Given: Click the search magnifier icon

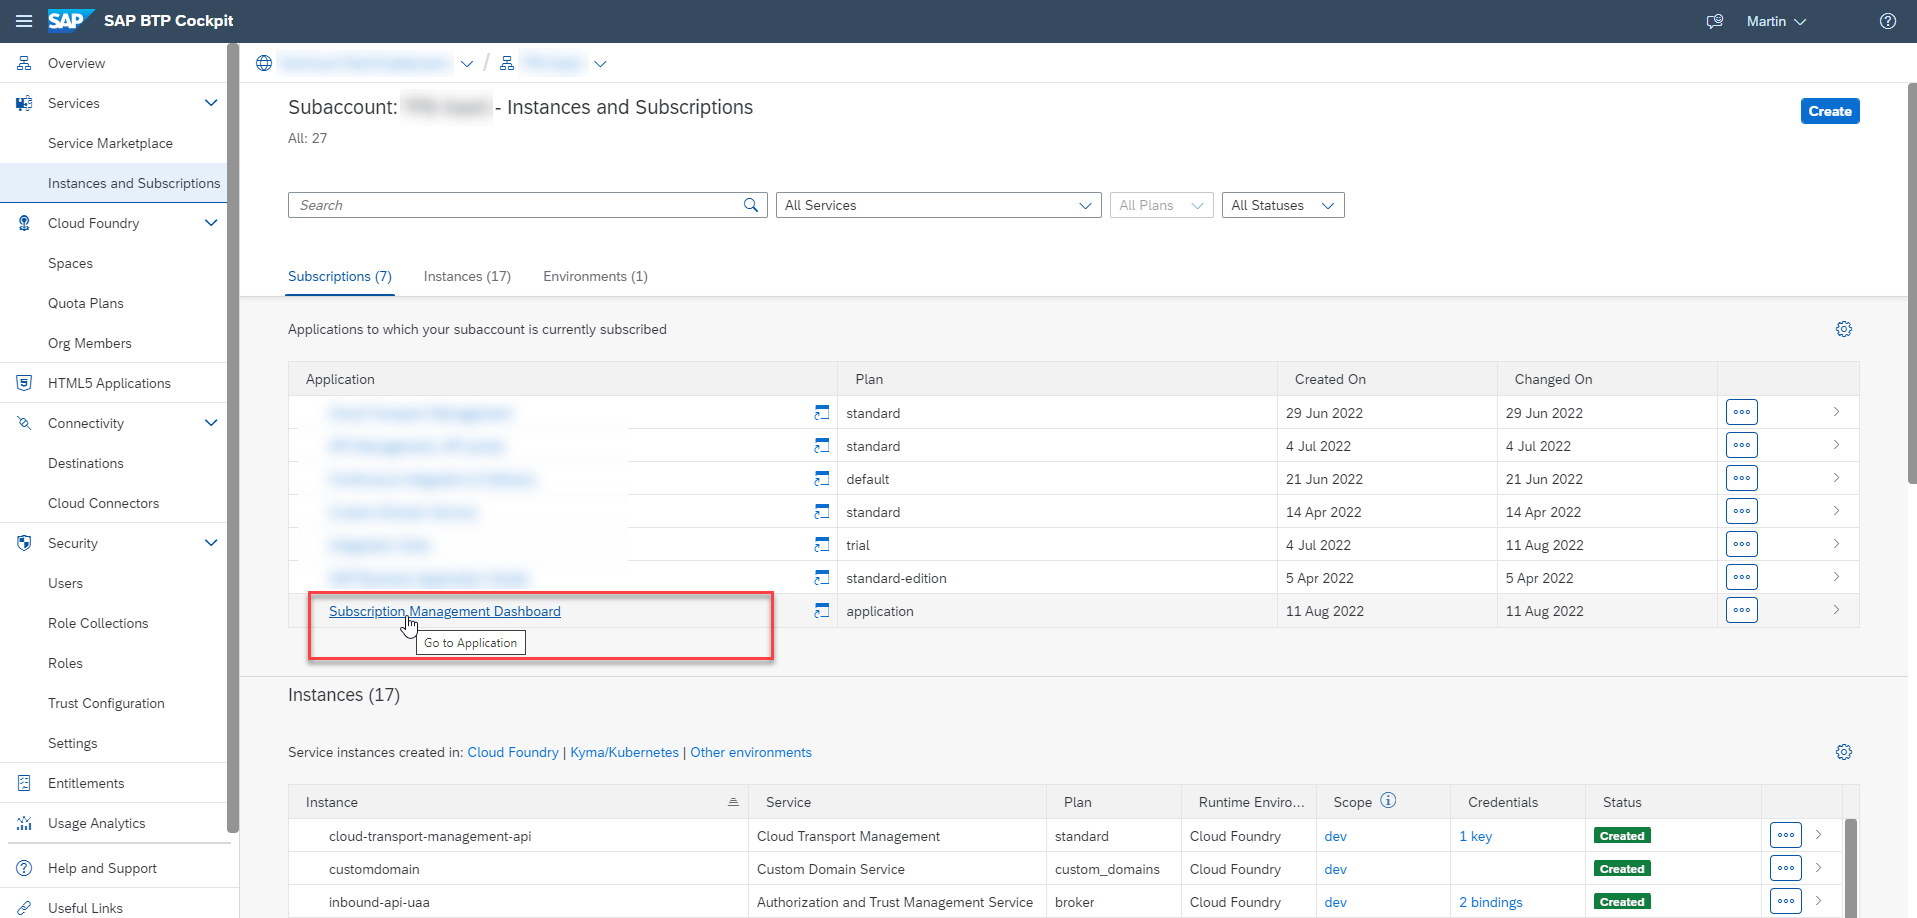Looking at the screenshot, I should coord(751,205).
